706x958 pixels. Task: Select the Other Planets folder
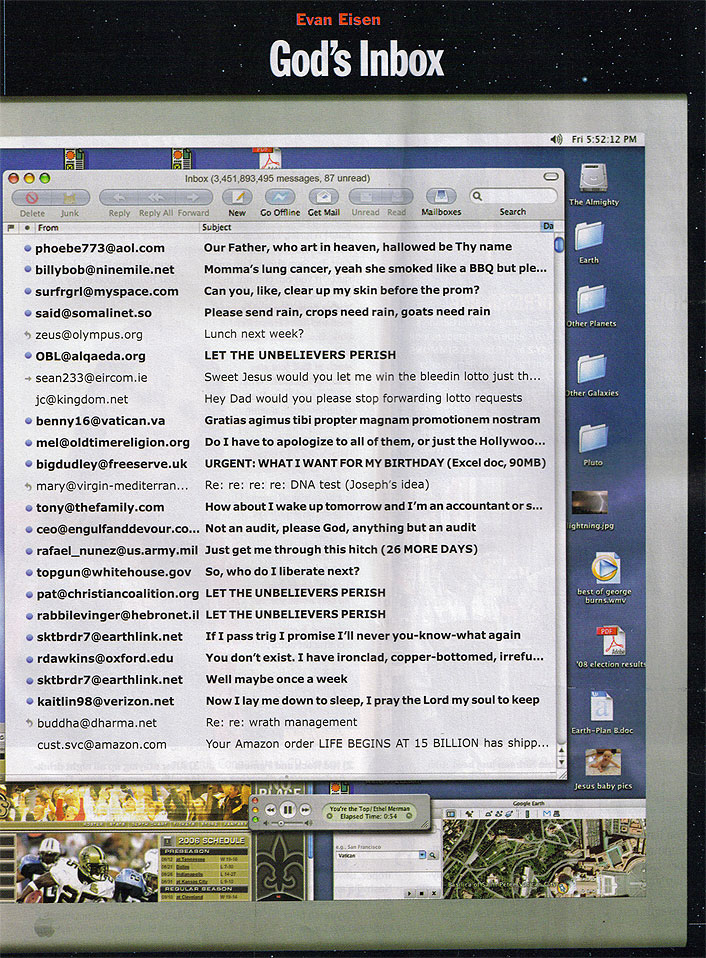point(591,300)
